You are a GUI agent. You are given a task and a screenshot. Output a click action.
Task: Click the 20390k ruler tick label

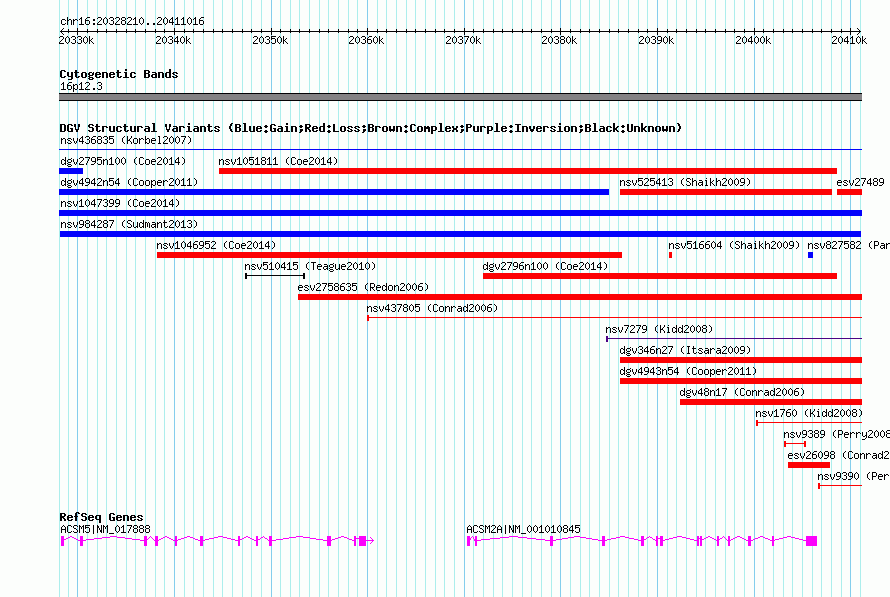click(x=656, y=40)
